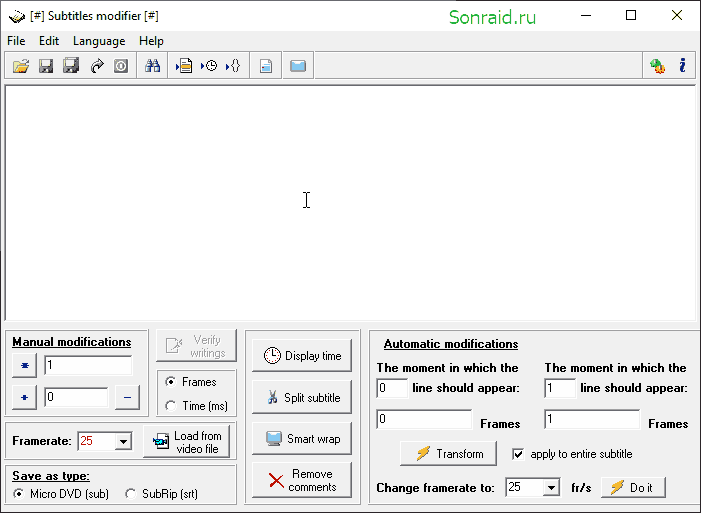Click the first line number field showing 0
Screen dimensions: 701x513
[392, 388]
